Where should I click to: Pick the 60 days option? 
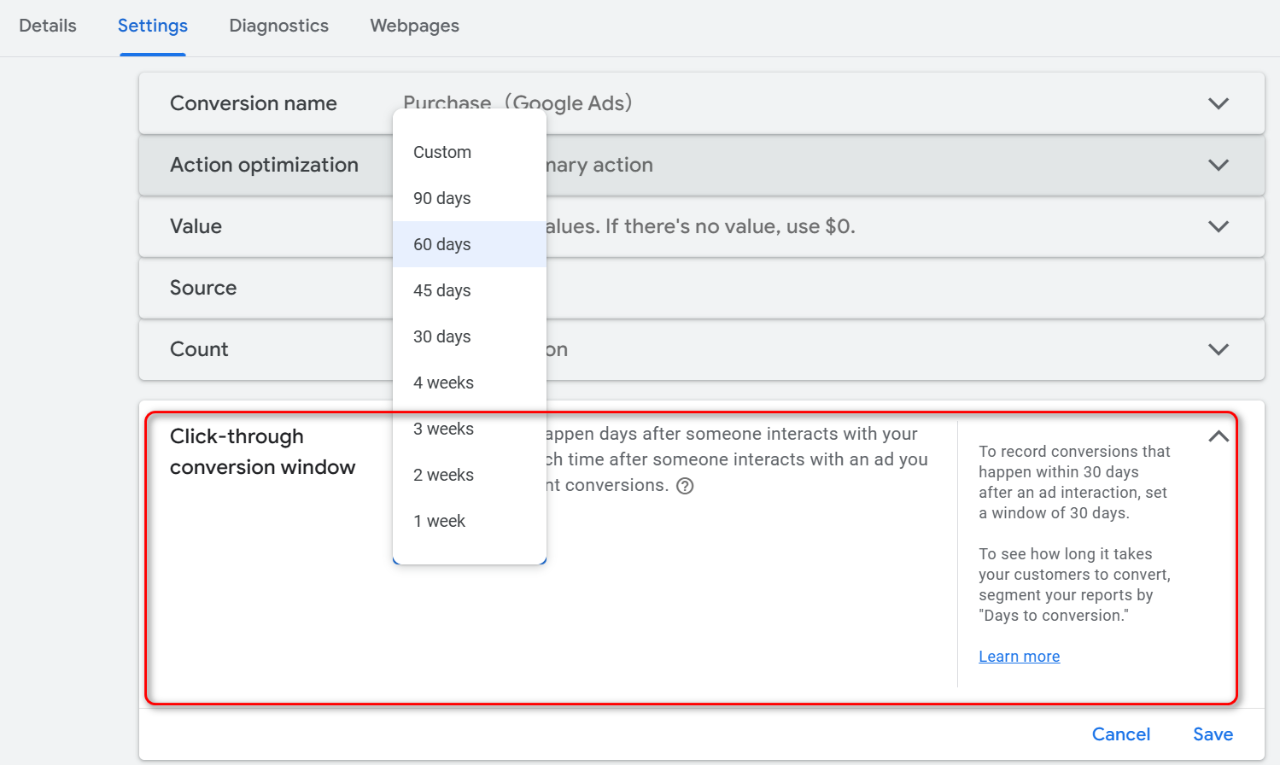coord(442,244)
